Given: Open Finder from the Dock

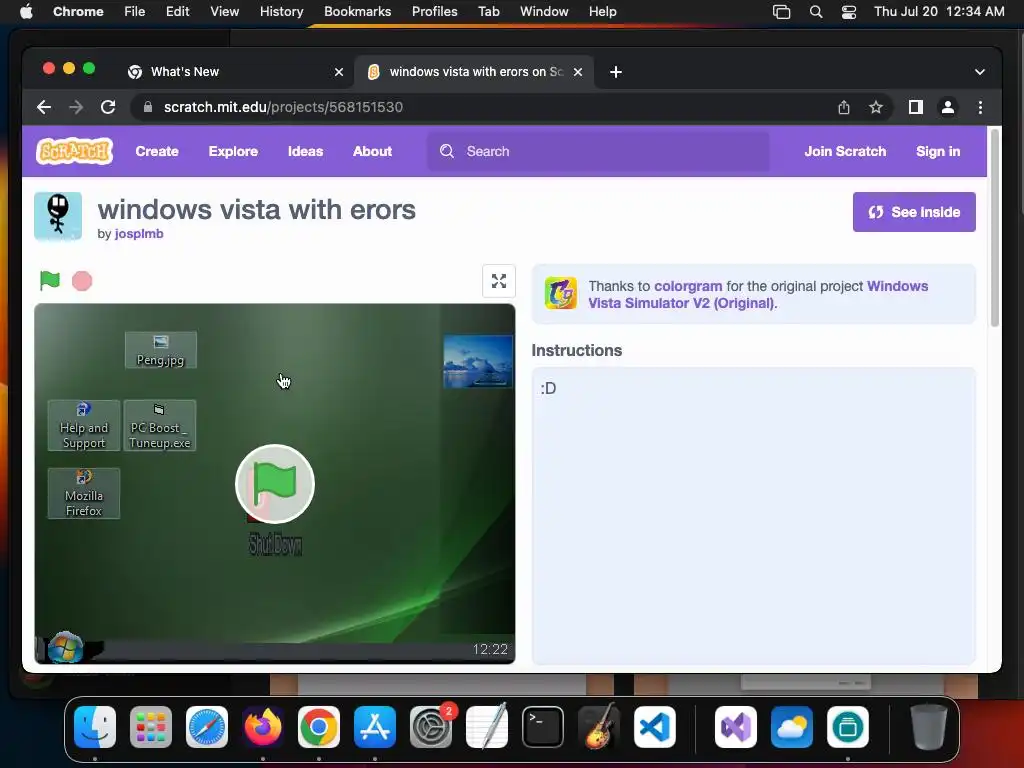Looking at the screenshot, I should click(x=95, y=727).
